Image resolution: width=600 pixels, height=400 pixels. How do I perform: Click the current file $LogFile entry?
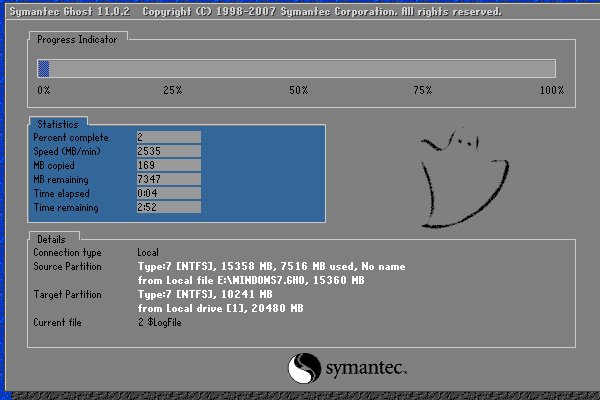[x=160, y=323]
